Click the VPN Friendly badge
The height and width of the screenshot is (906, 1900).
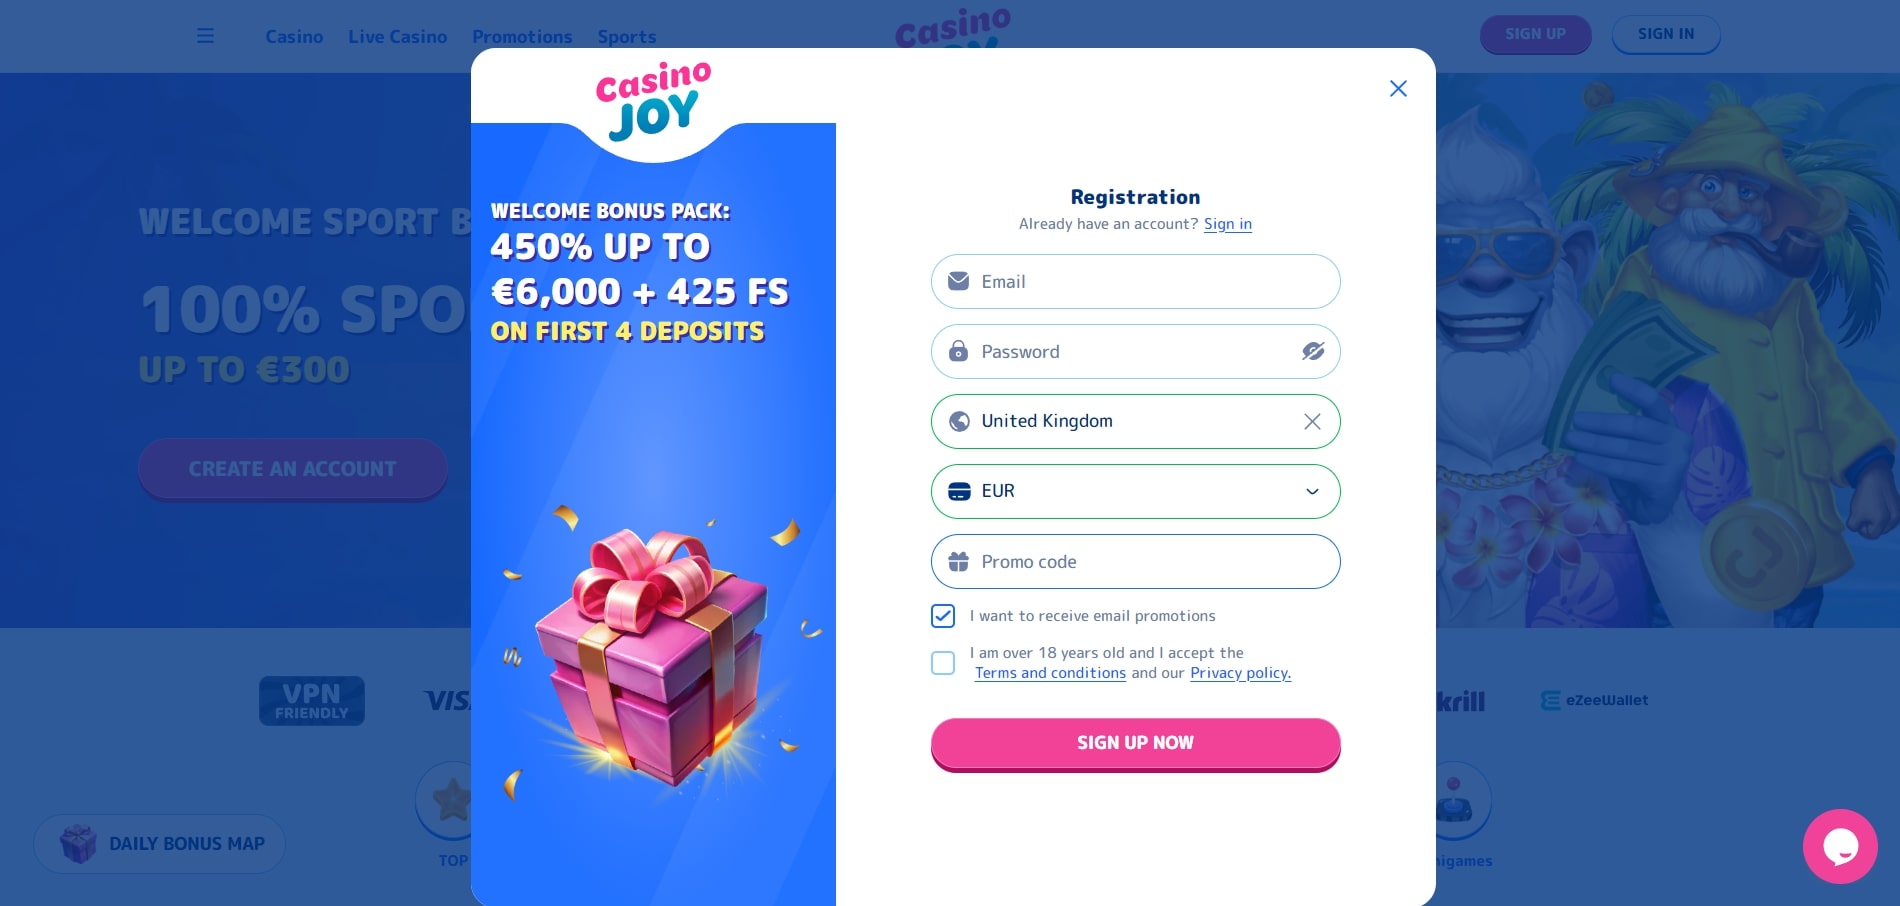pos(311,701)
